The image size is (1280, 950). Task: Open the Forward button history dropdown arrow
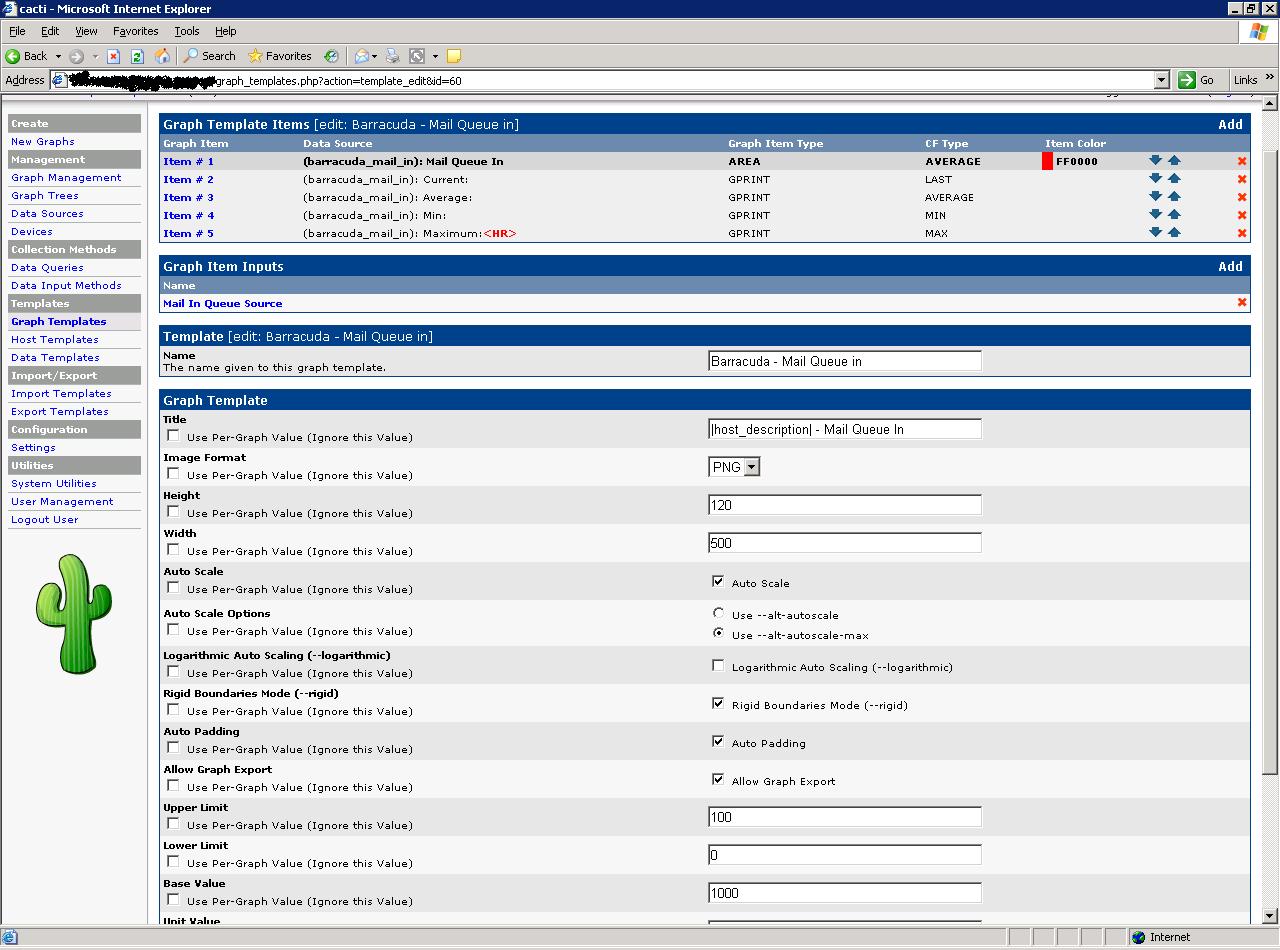pyautogui.click(x=95, y=56)
